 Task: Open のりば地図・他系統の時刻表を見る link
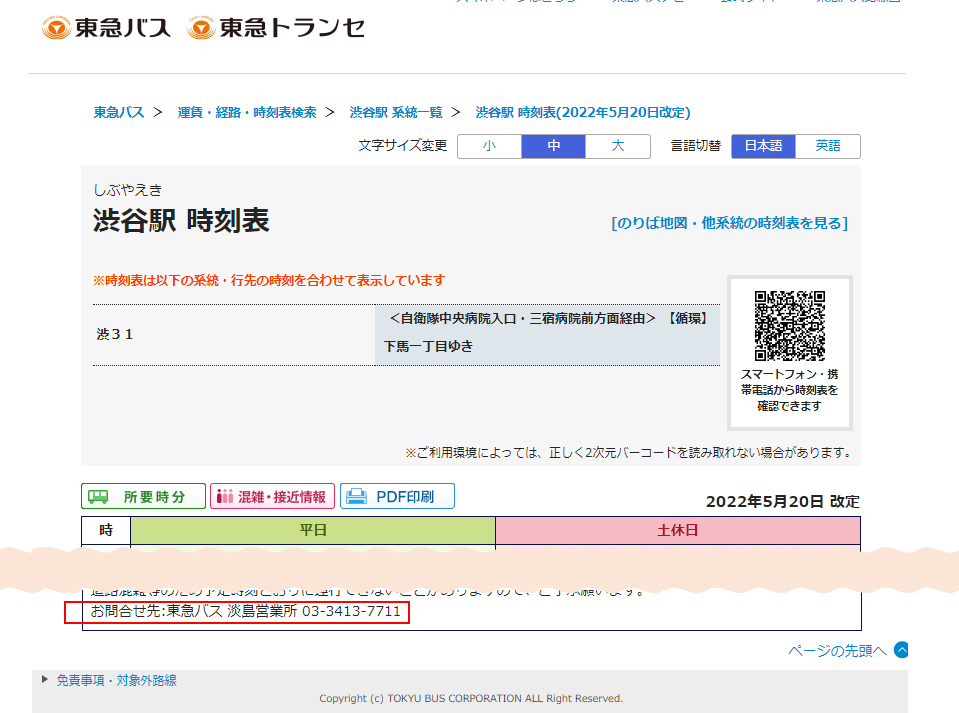730,223
